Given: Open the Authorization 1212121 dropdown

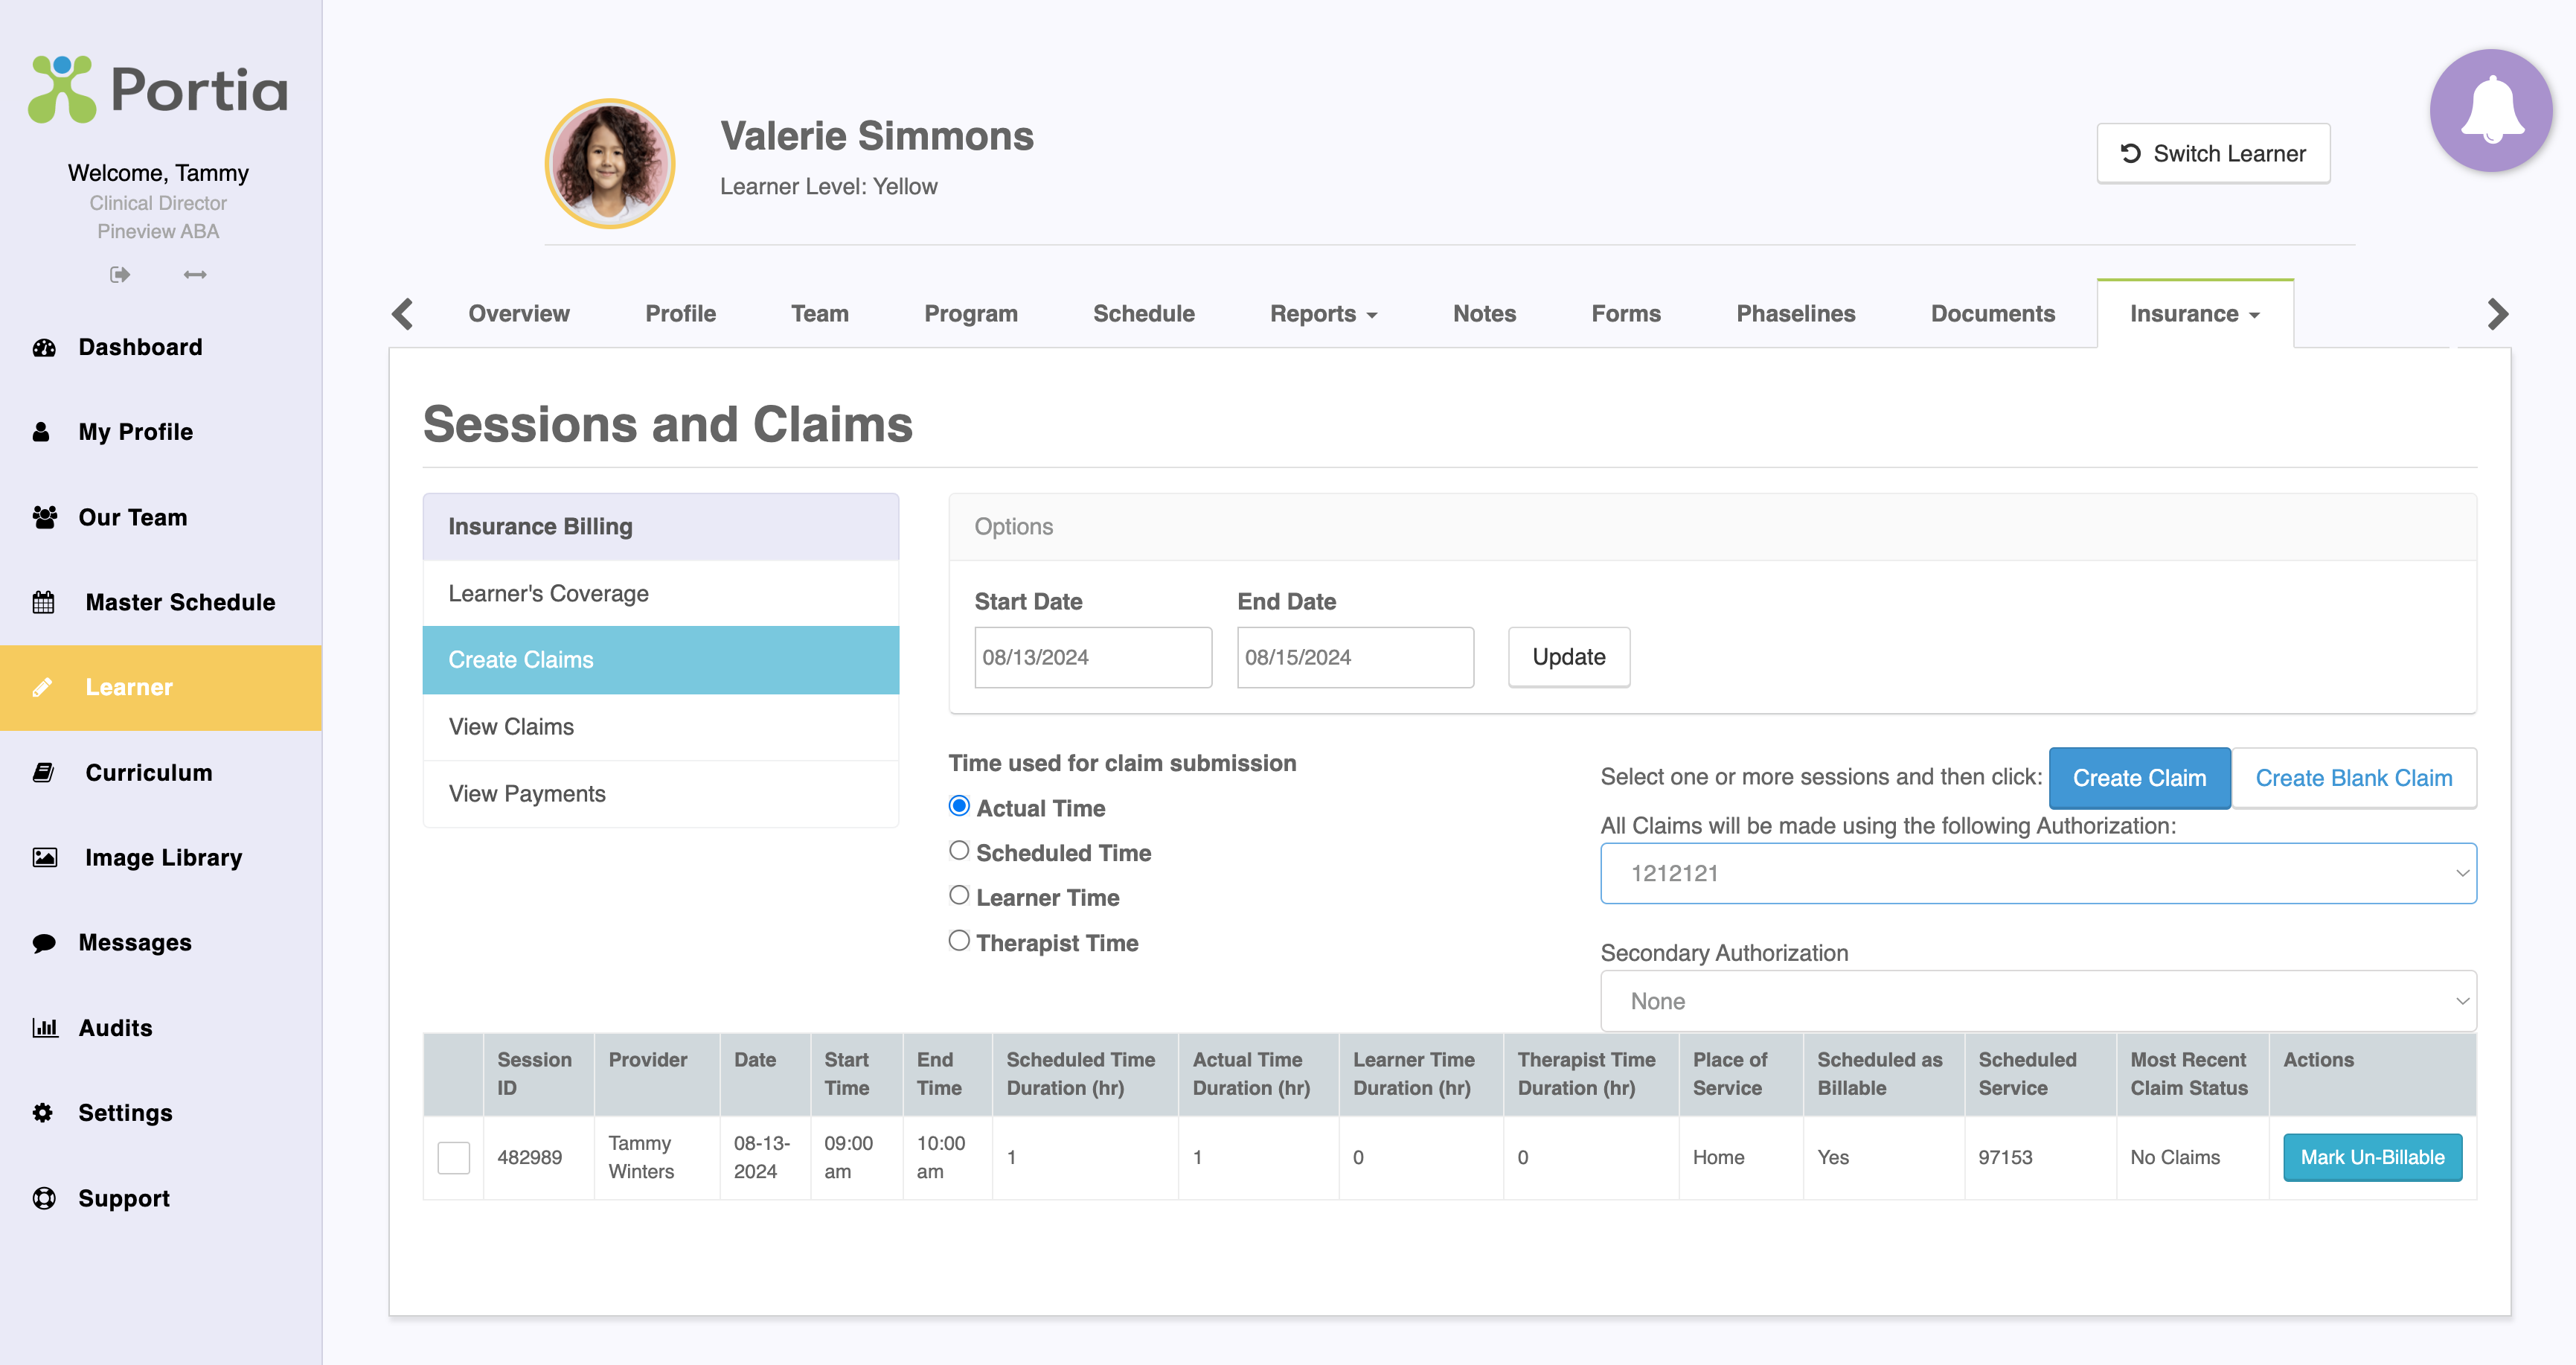Looking at the screenshot, I should [x=2037, y=873].
